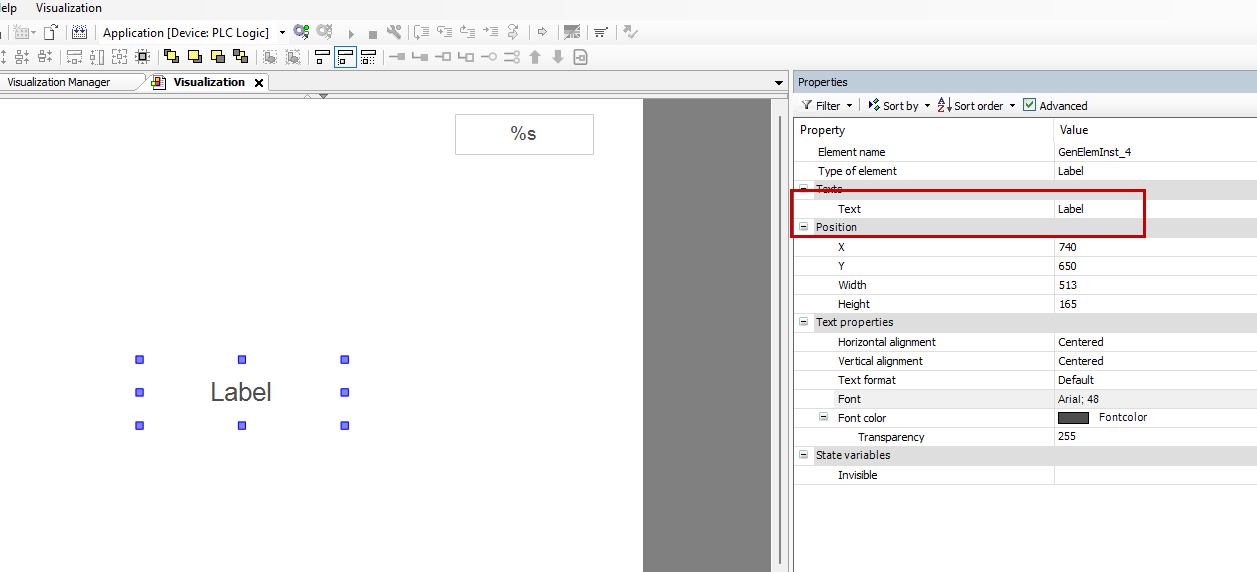Open the Visualization menu
Image resolution: width=1257 pixels, height=572 pixels.
69,8
